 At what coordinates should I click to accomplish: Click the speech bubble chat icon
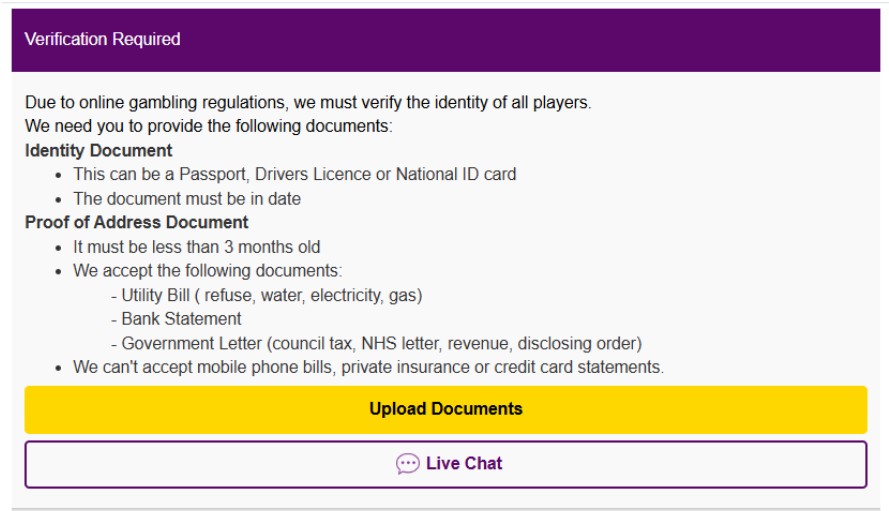407,464
